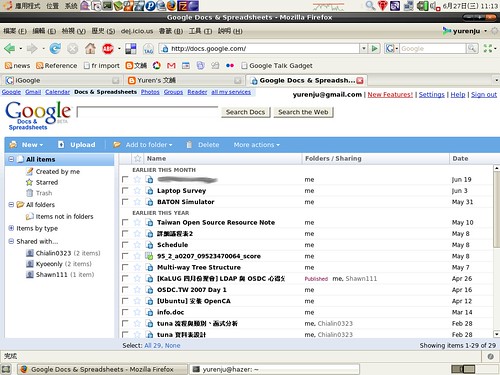Open the More actions dropdown

(257, 145)
